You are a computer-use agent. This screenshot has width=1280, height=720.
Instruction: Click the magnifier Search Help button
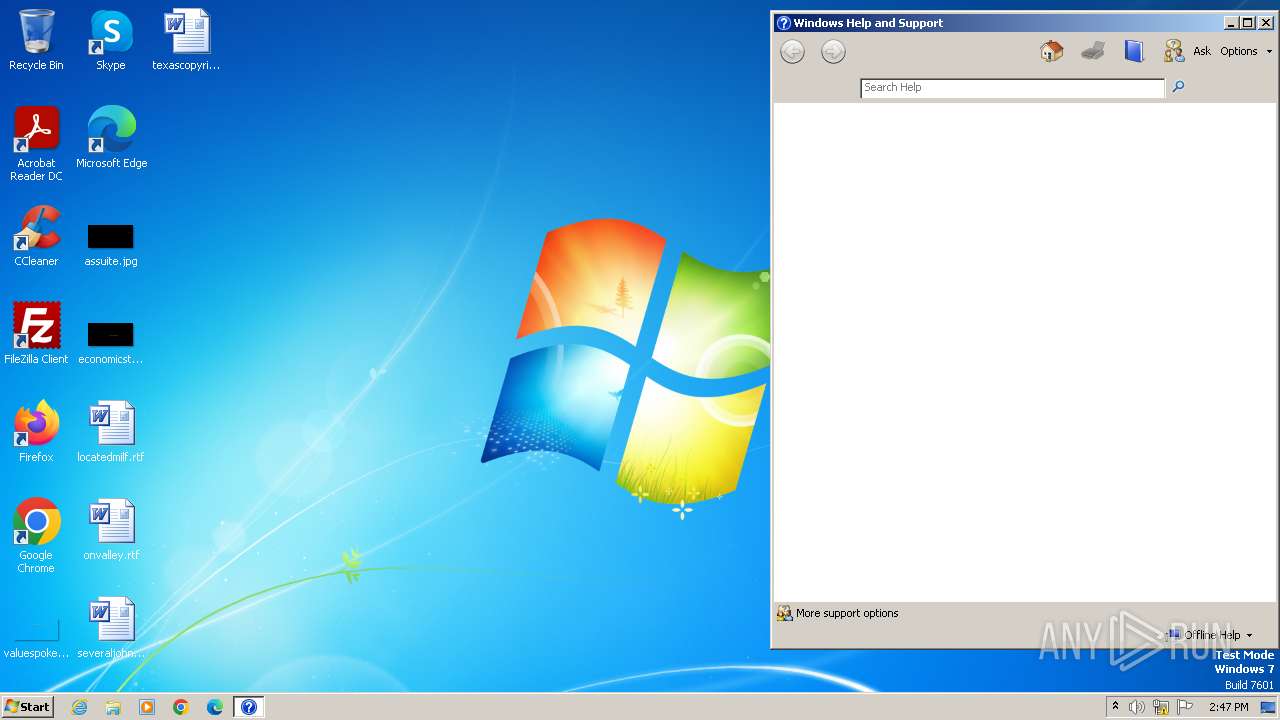pyautogui.click(x=1178, y=87)
